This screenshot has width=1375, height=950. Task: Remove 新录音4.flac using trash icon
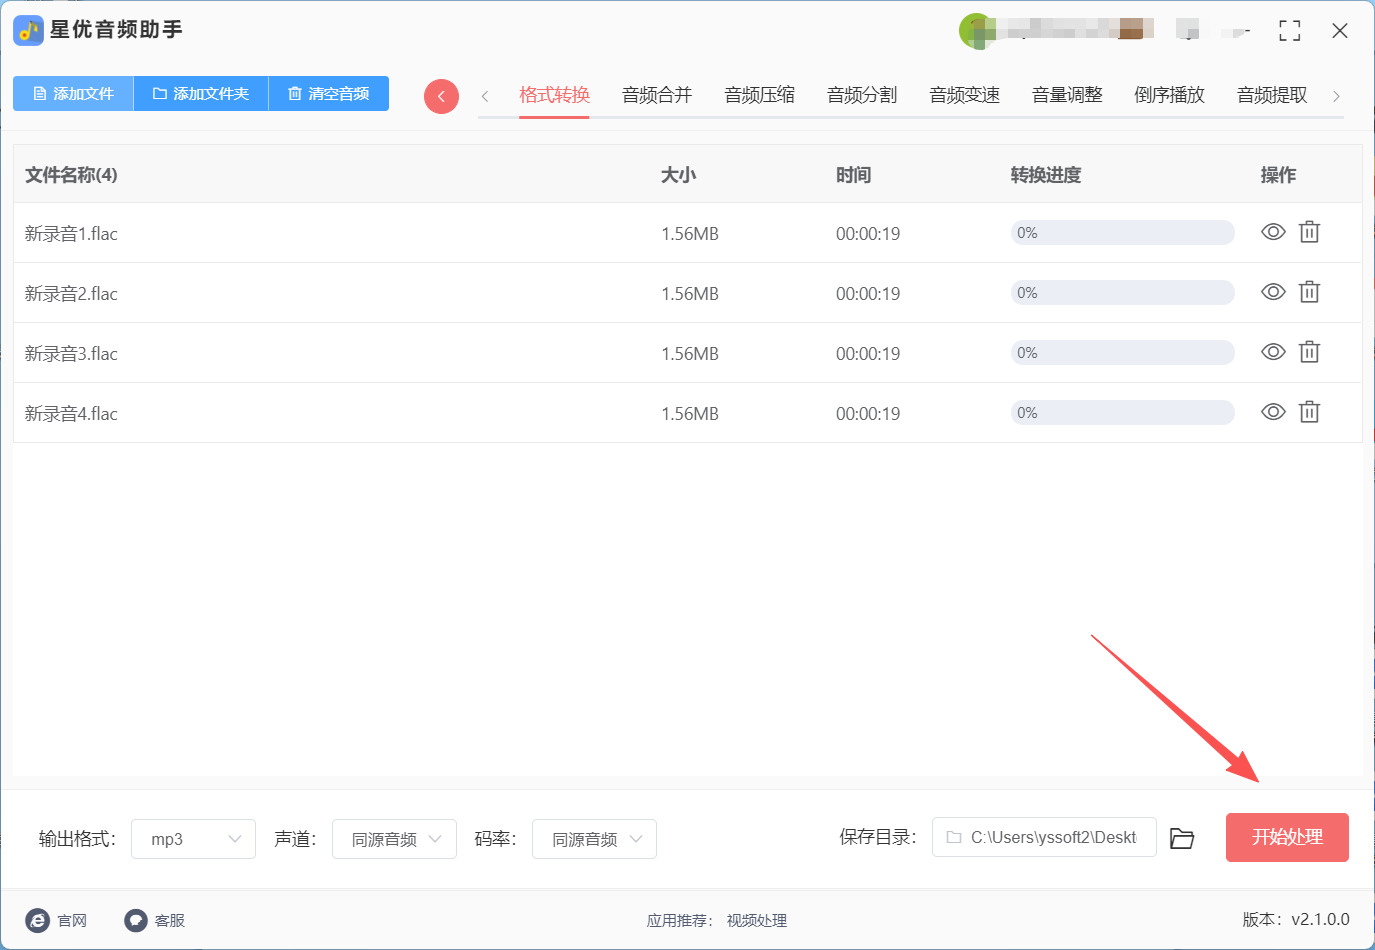coord(1309,412)
